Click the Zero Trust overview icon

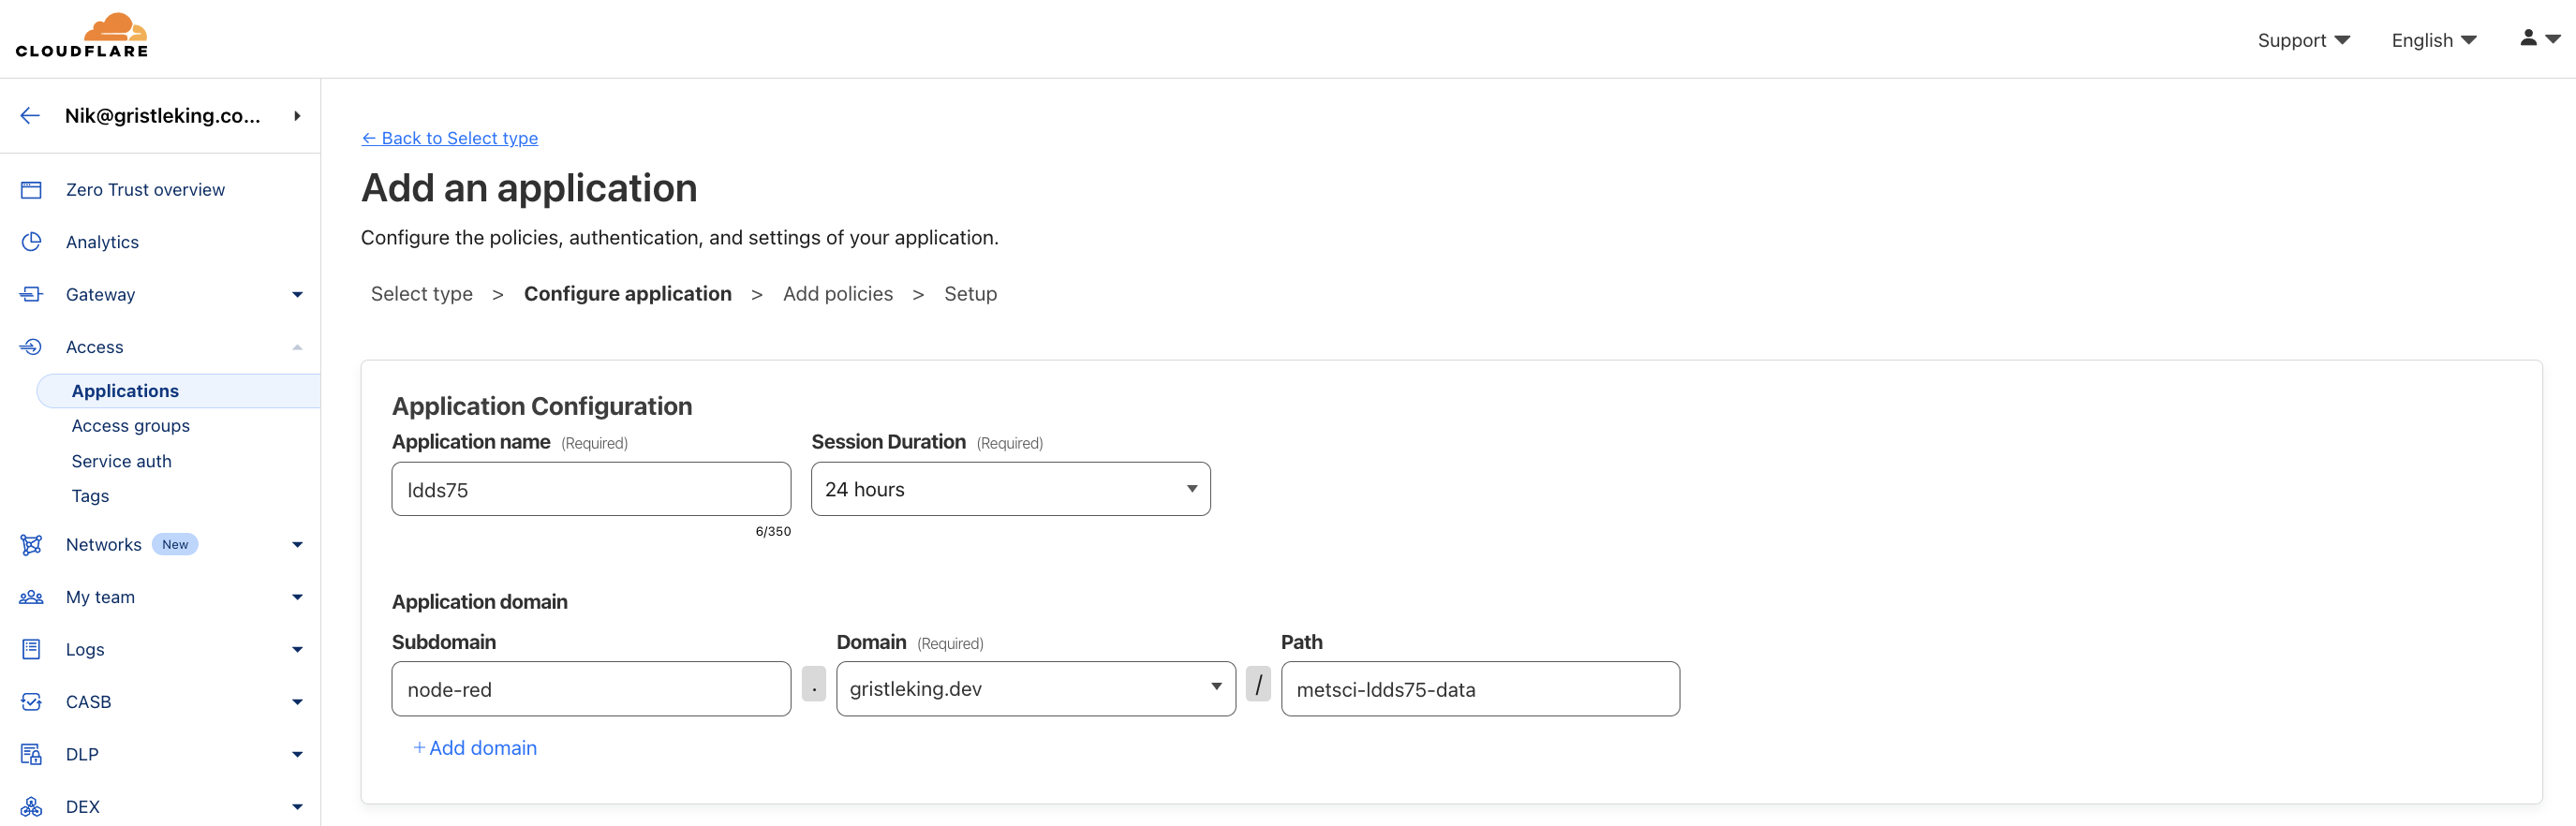(x=31, y=190)
